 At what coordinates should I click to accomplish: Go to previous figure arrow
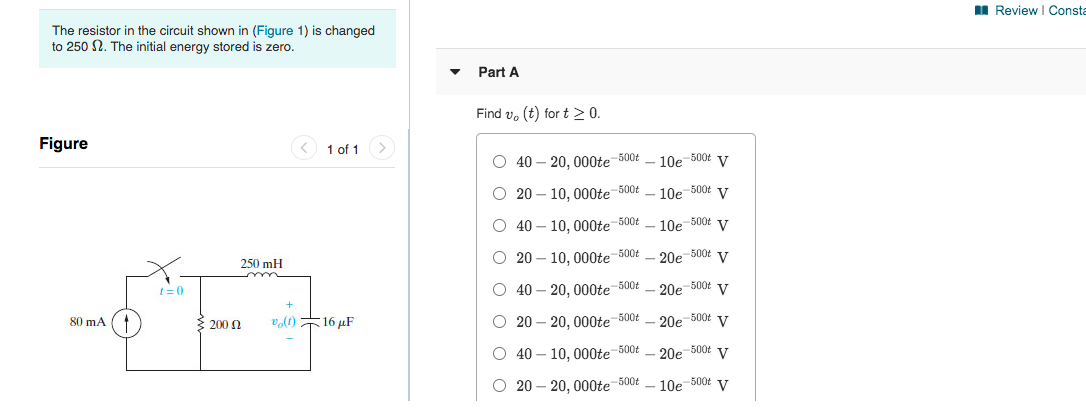[x=303, y=148]
